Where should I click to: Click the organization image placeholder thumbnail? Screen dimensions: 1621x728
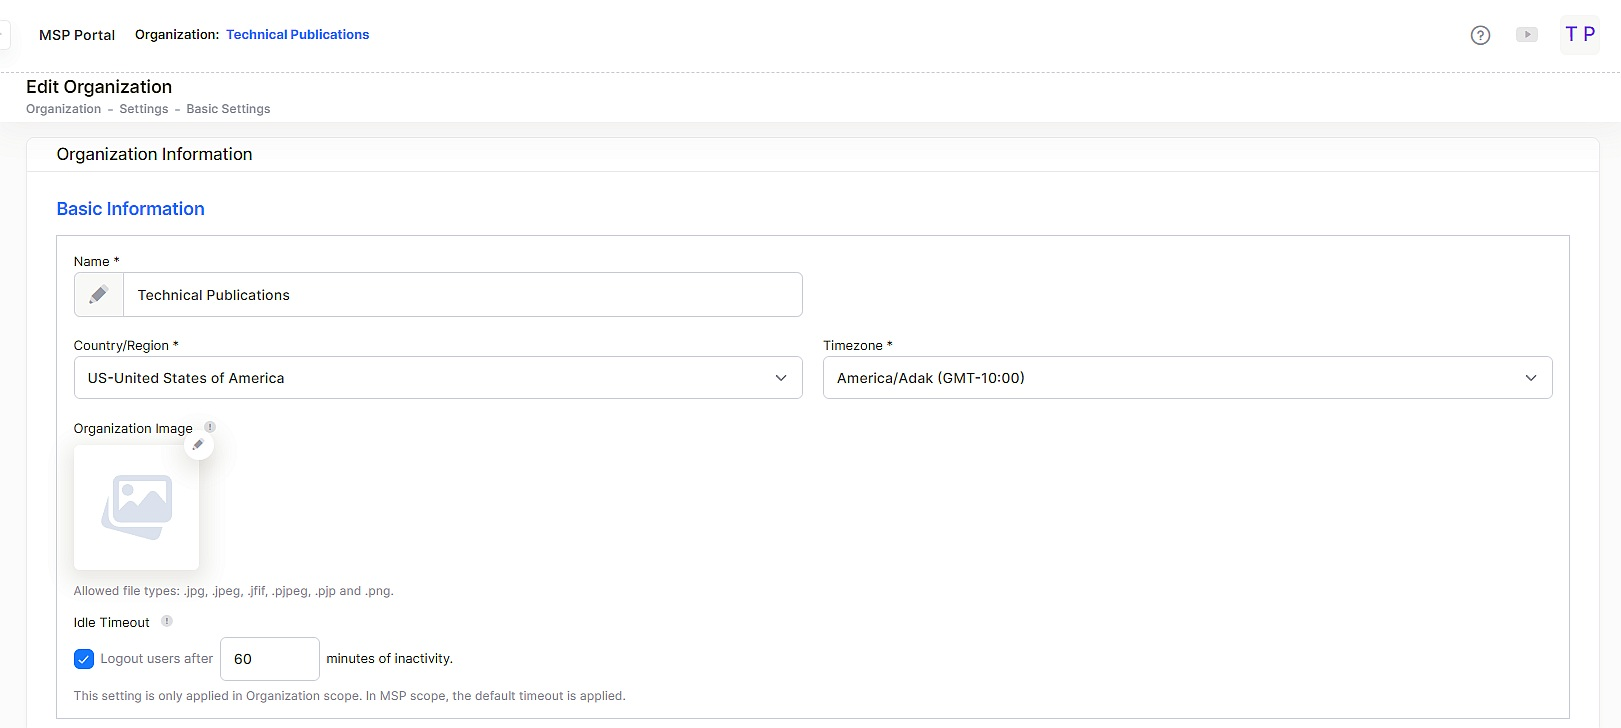[136, 507]
